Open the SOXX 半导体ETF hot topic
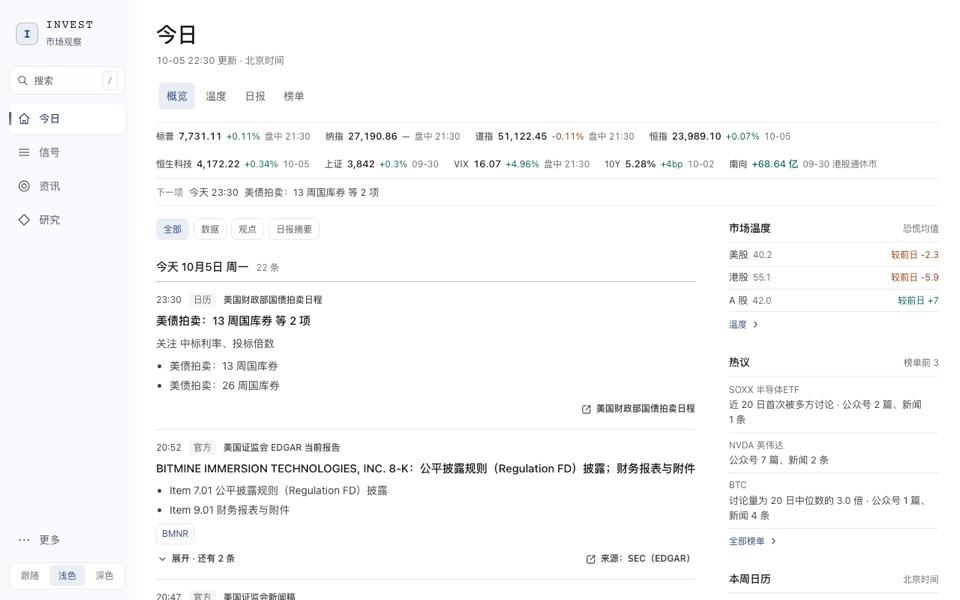Viewport: 960px width, 600px height. point(833,405)
